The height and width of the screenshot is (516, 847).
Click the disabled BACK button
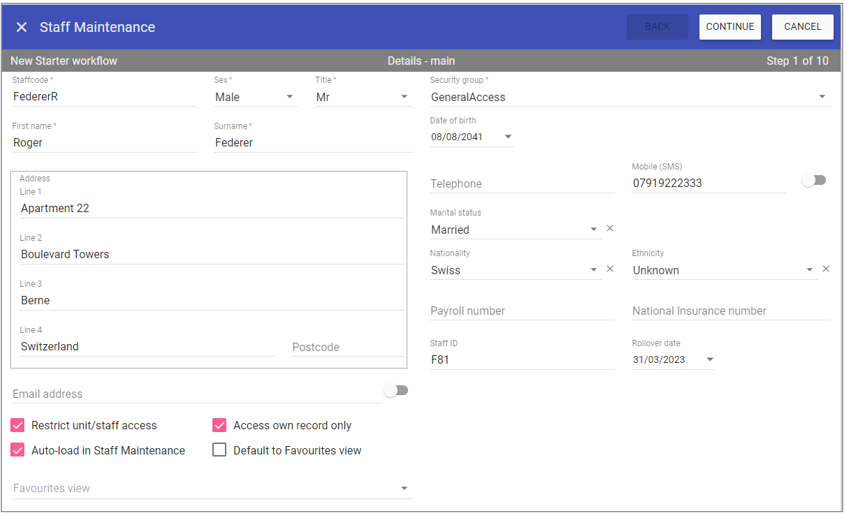(657, 27)
